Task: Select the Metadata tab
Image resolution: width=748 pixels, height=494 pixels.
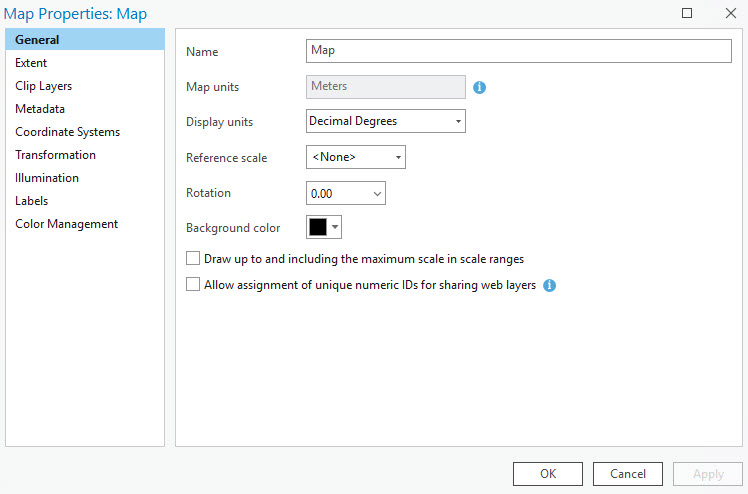Action: 40,109
